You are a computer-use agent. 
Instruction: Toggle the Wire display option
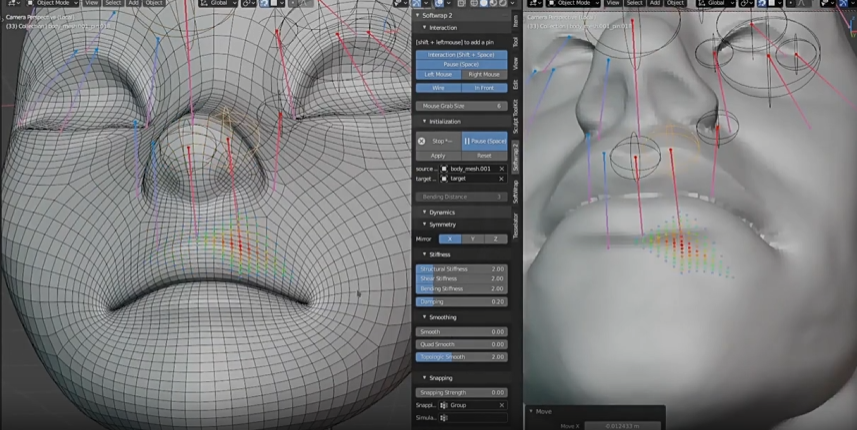pos(438,88)
